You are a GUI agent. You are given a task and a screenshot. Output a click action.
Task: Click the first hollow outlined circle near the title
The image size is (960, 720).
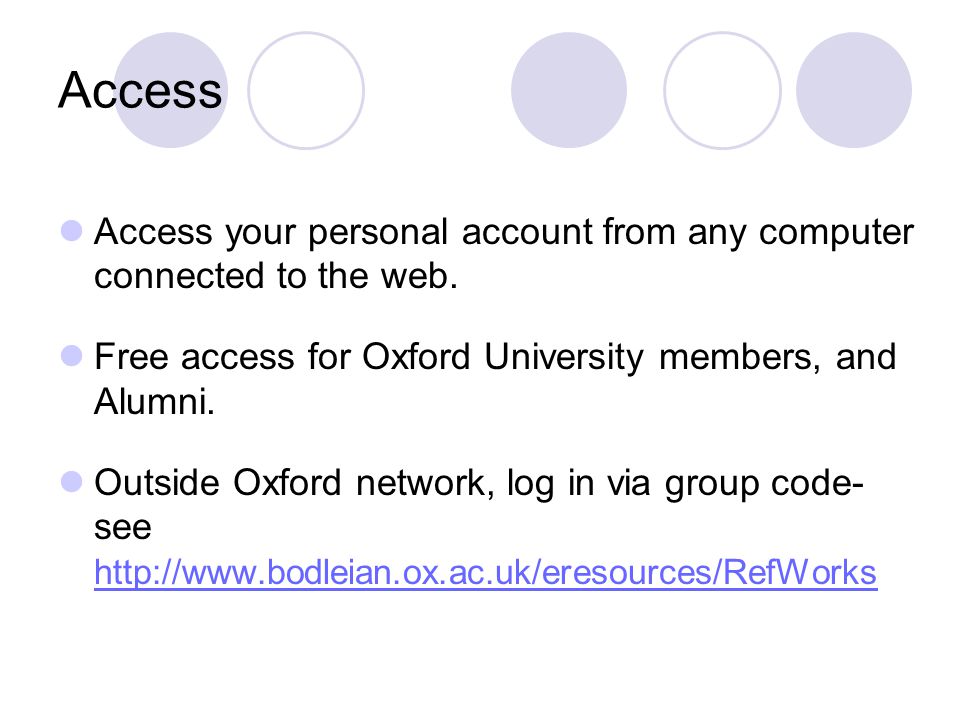coord(306,90)
